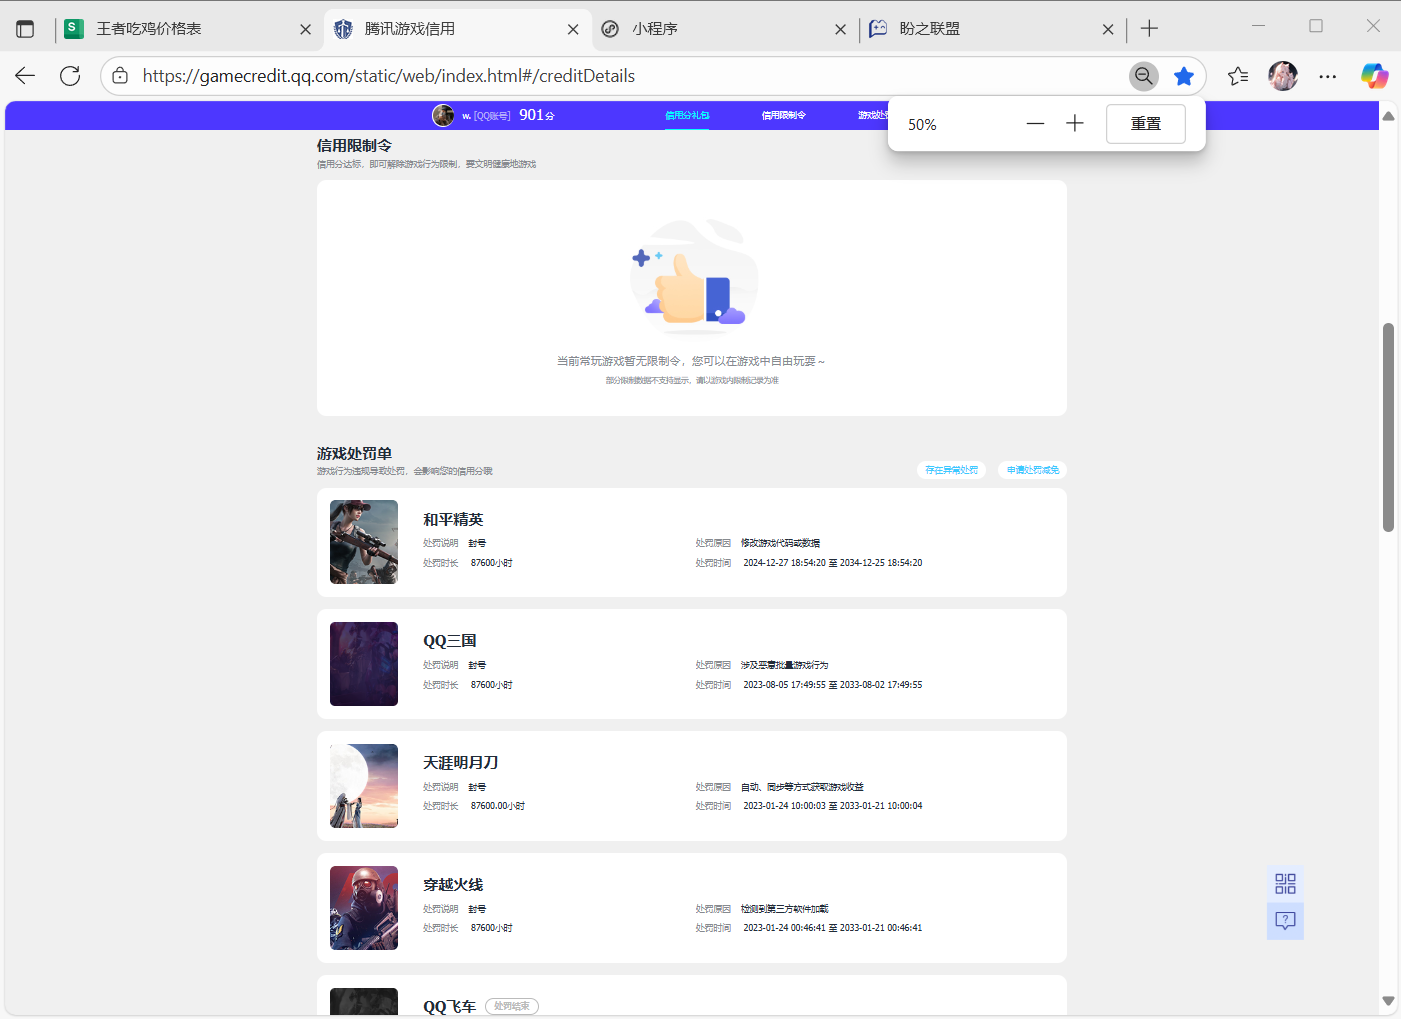Image resolution: width=1401 pixels, height=1019 pixels.
Task: Click the 申请处罚减免 button
Action: pyautogui.click(x=1033, y=470)
